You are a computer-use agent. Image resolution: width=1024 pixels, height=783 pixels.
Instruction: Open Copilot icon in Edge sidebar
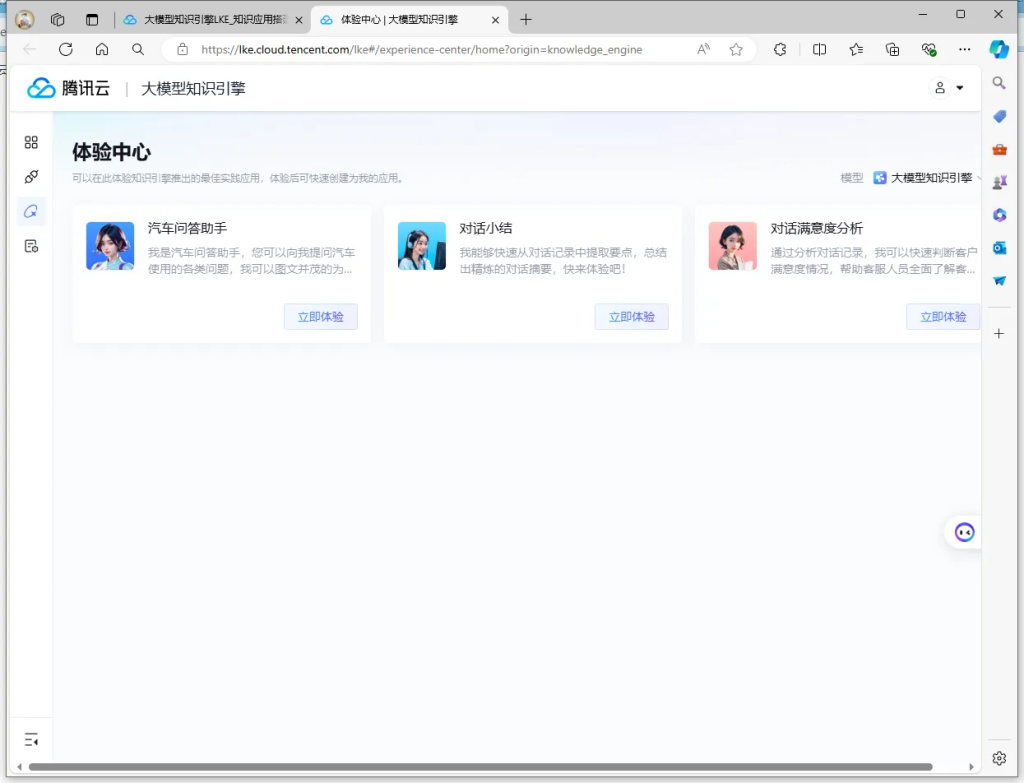(999, 49)
